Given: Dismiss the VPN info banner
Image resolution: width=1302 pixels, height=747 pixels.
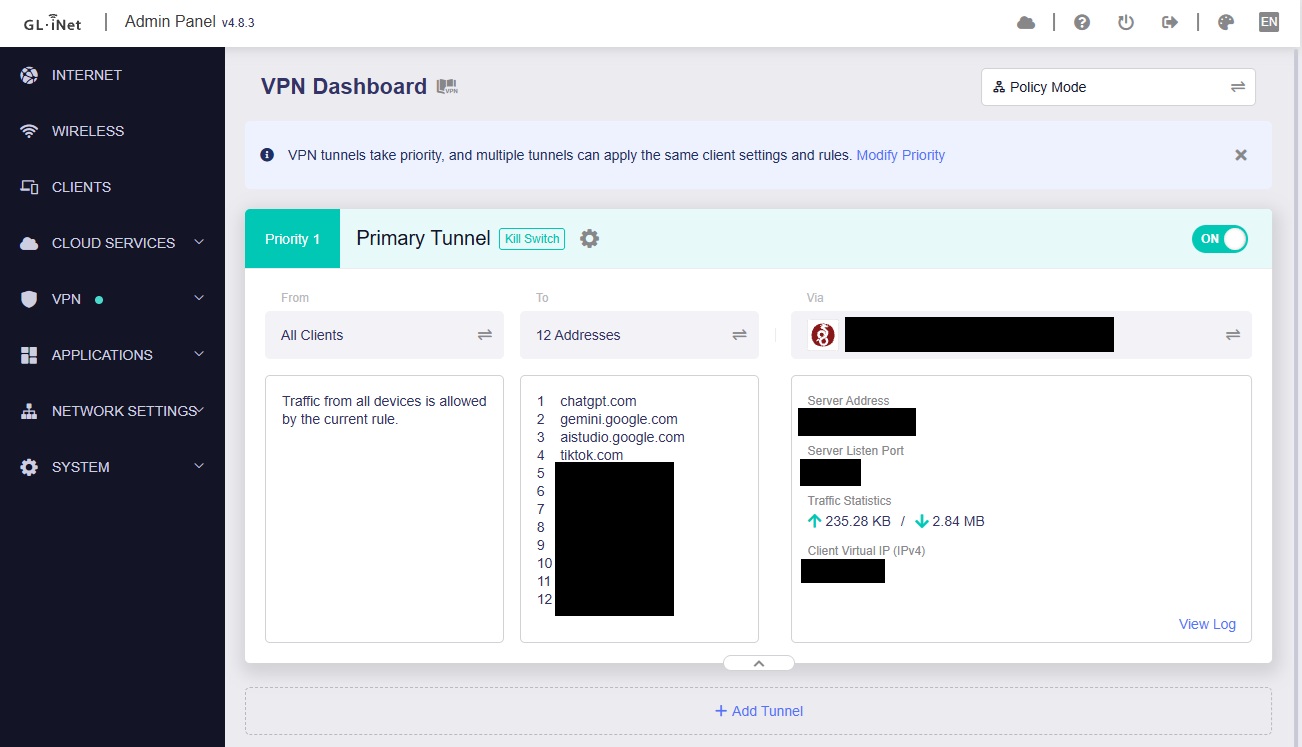Looking at the screenshot, I should (x=1241, y=155).
